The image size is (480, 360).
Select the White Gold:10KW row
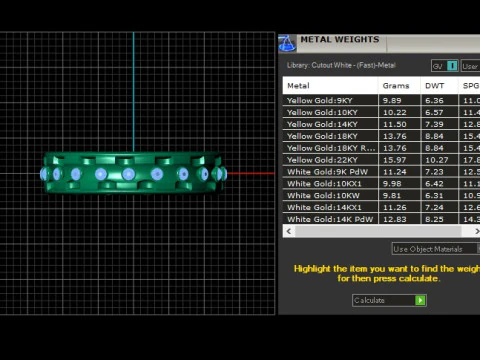[381, 196]
